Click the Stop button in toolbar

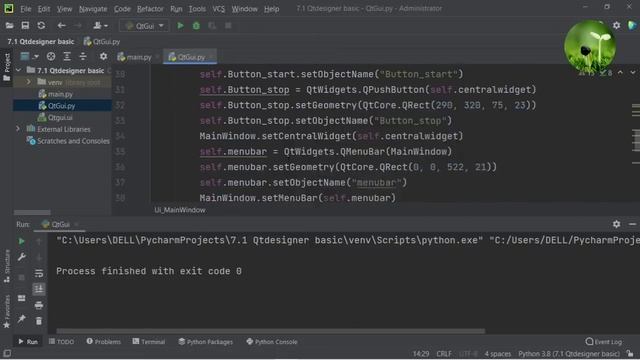coord(228,26)
